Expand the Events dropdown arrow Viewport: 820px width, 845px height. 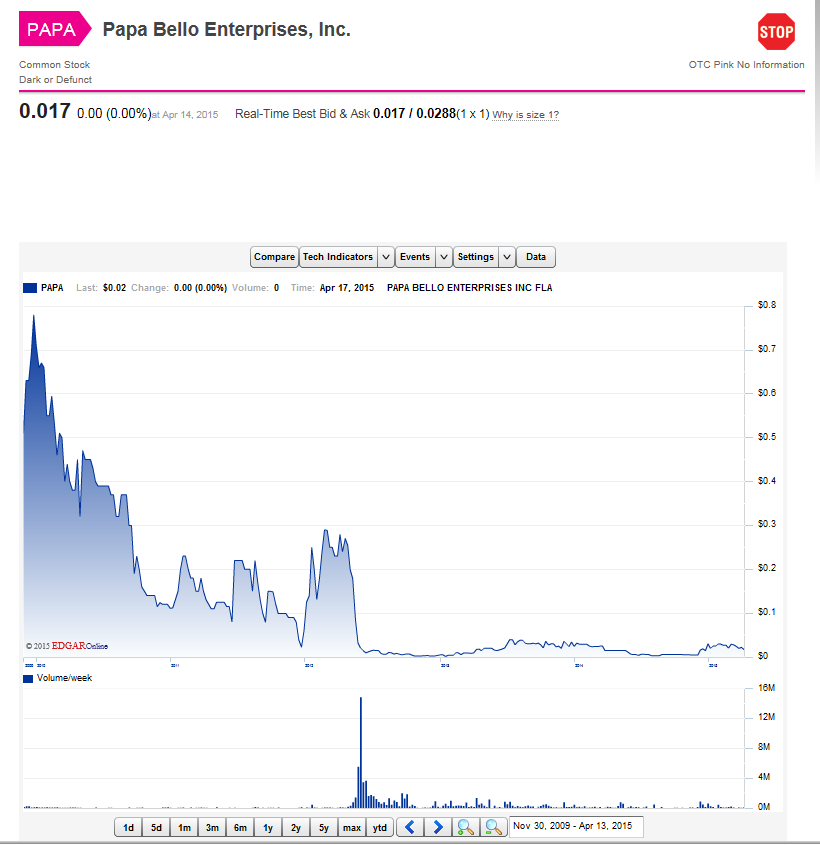click(x=443, y=257)
